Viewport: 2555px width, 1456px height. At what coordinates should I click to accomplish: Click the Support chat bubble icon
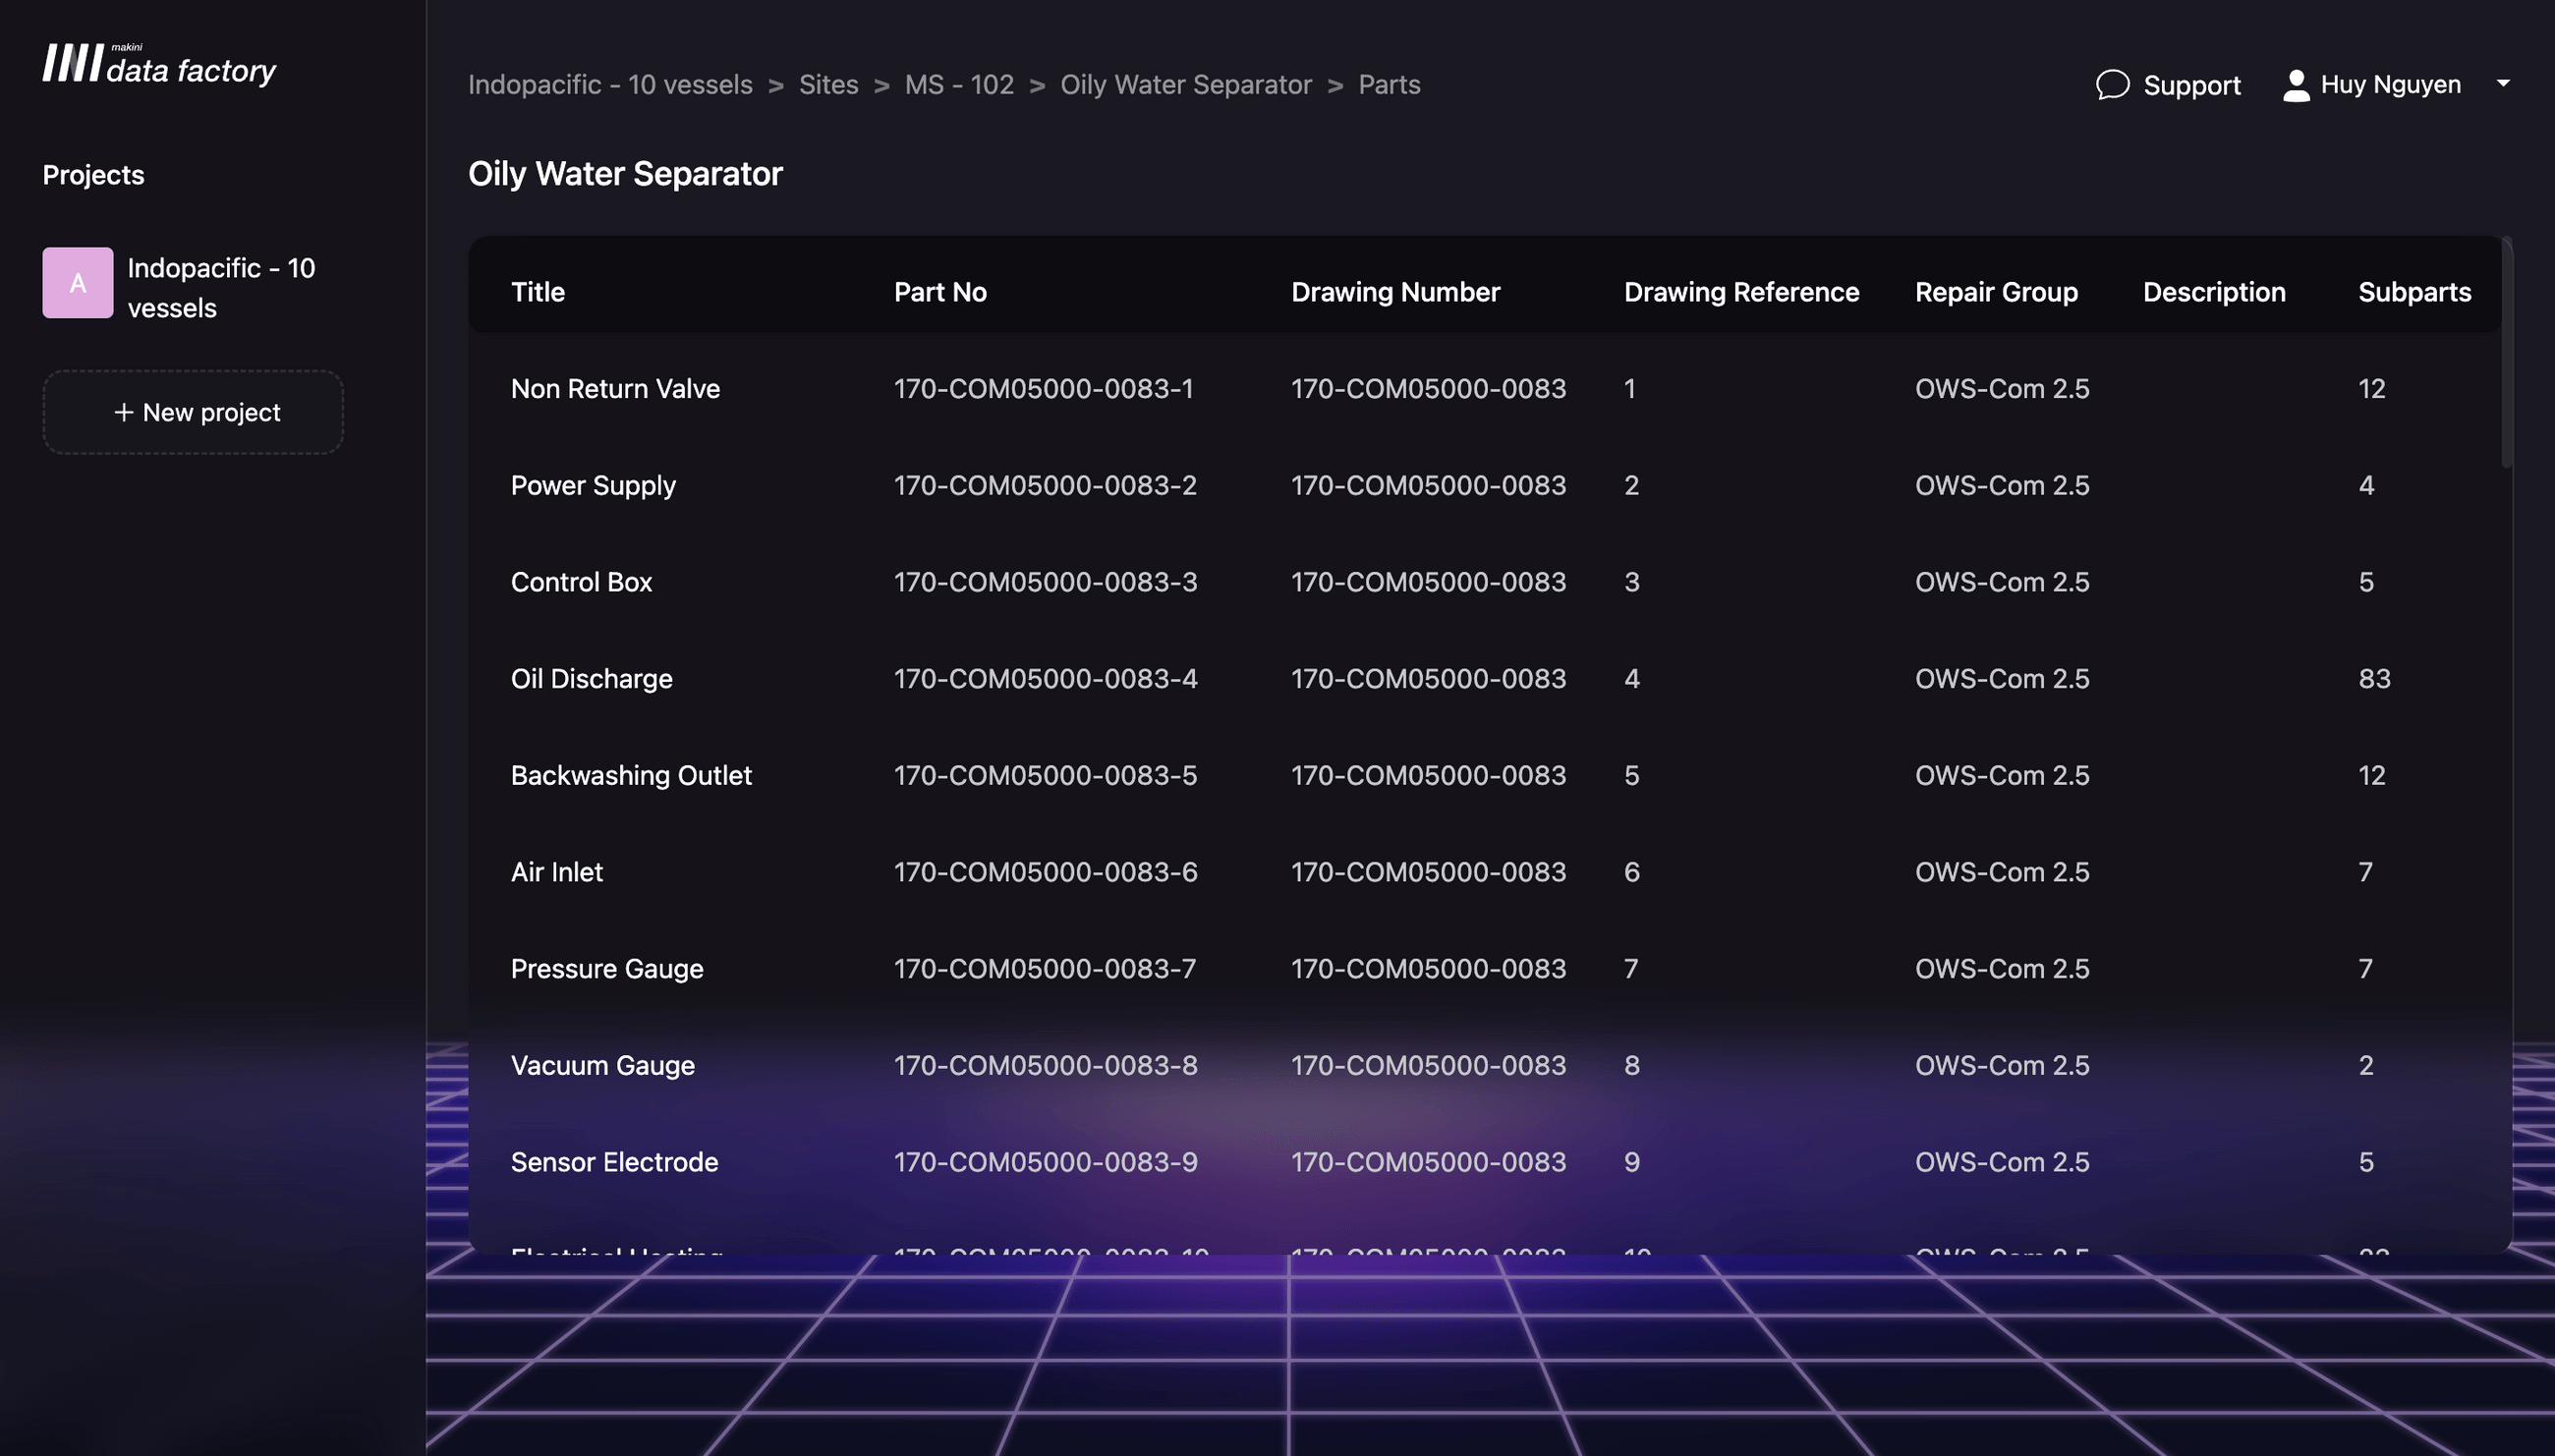pyautogui.click(x=2111, y=85)
